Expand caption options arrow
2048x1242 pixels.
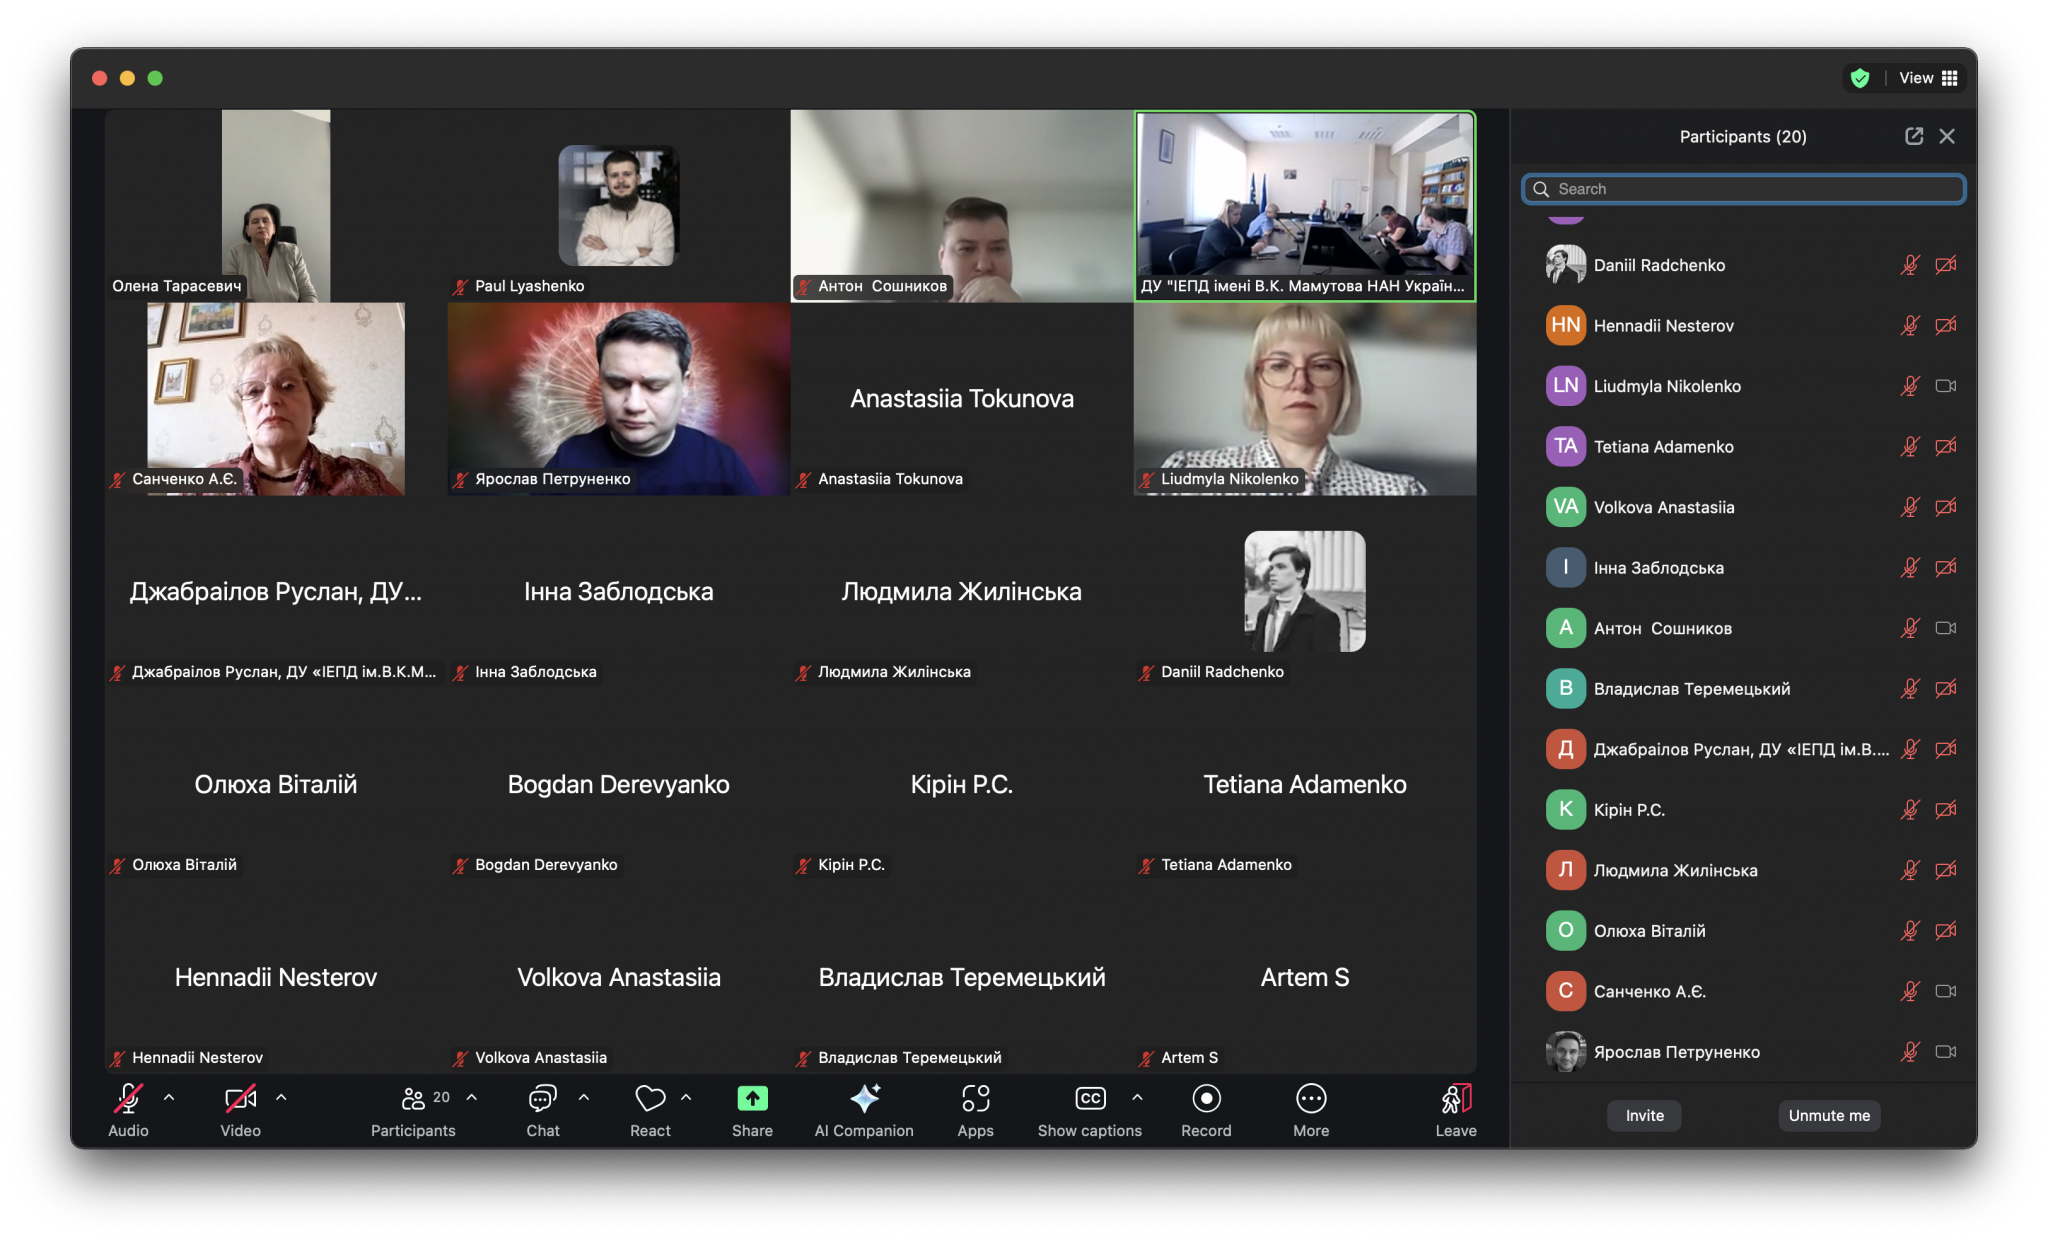(1137, 1097)
